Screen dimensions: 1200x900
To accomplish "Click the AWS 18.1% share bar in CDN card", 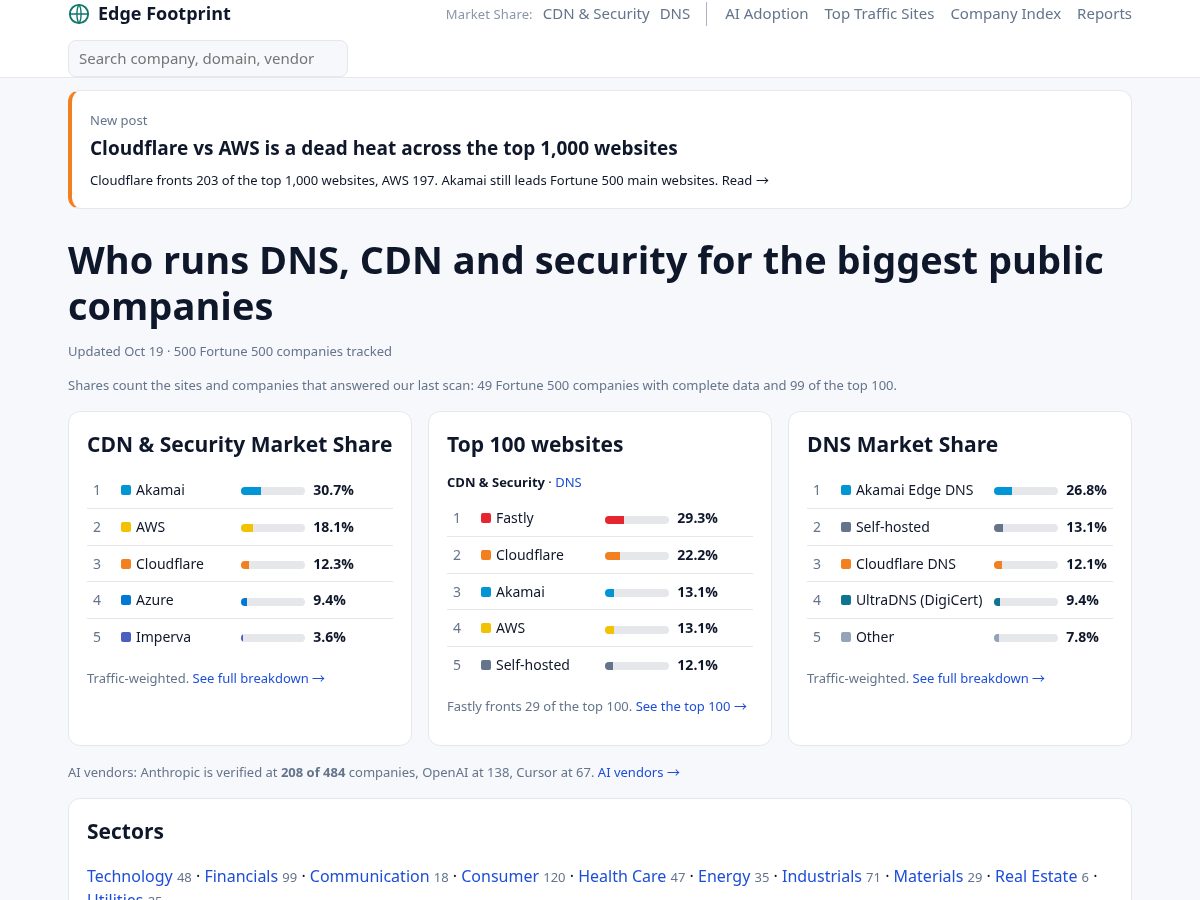I will [x=273, y=528].
